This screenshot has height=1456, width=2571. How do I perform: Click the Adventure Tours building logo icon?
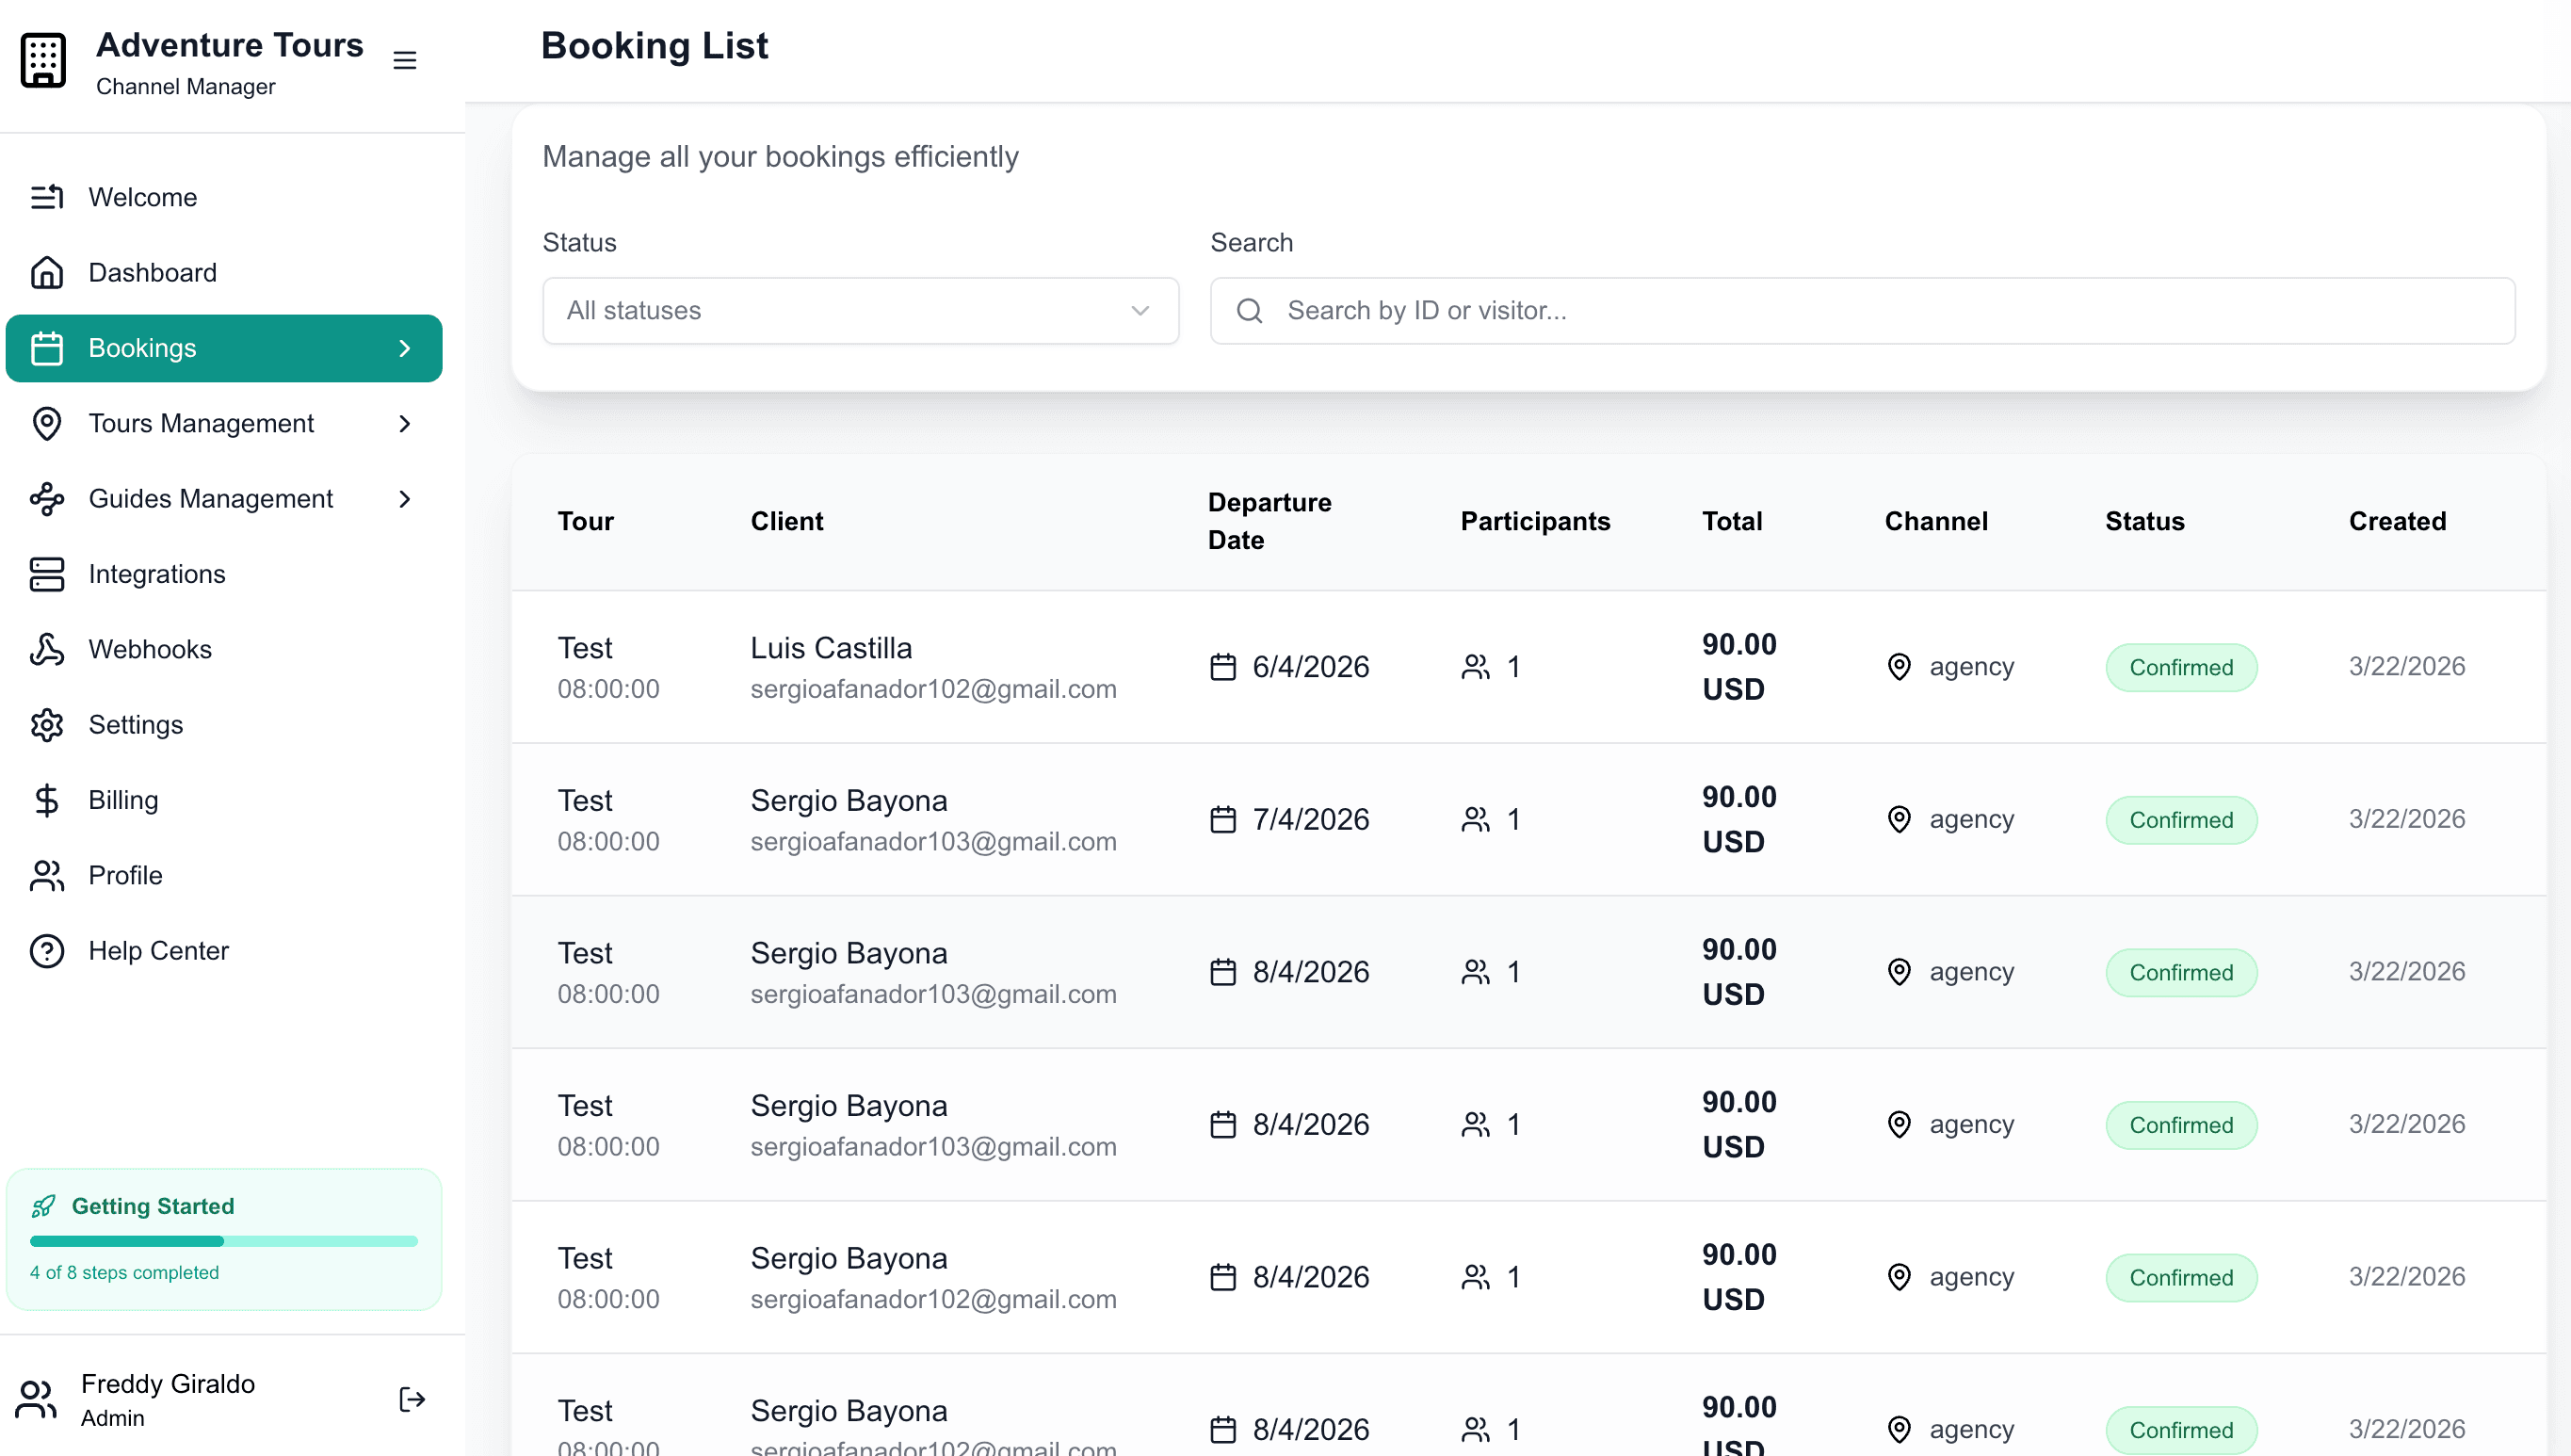tap(43, 61)
